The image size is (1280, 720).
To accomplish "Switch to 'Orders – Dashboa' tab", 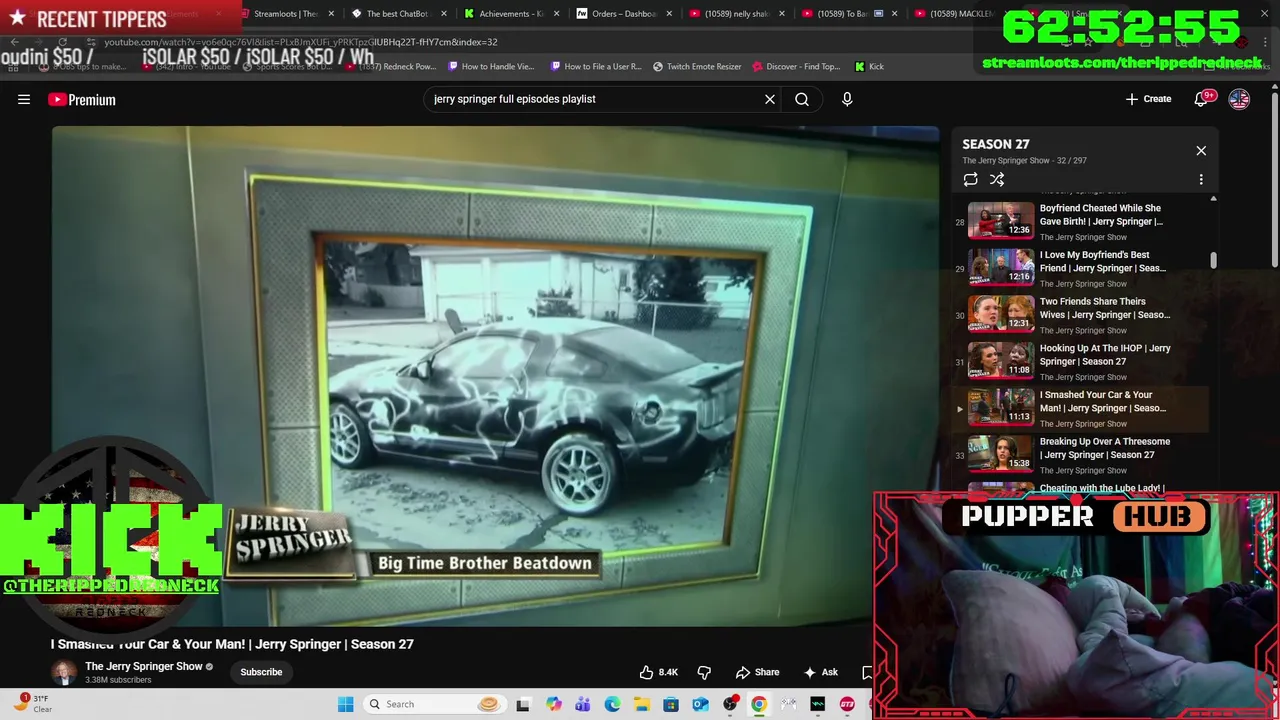I will click(623, 14).
